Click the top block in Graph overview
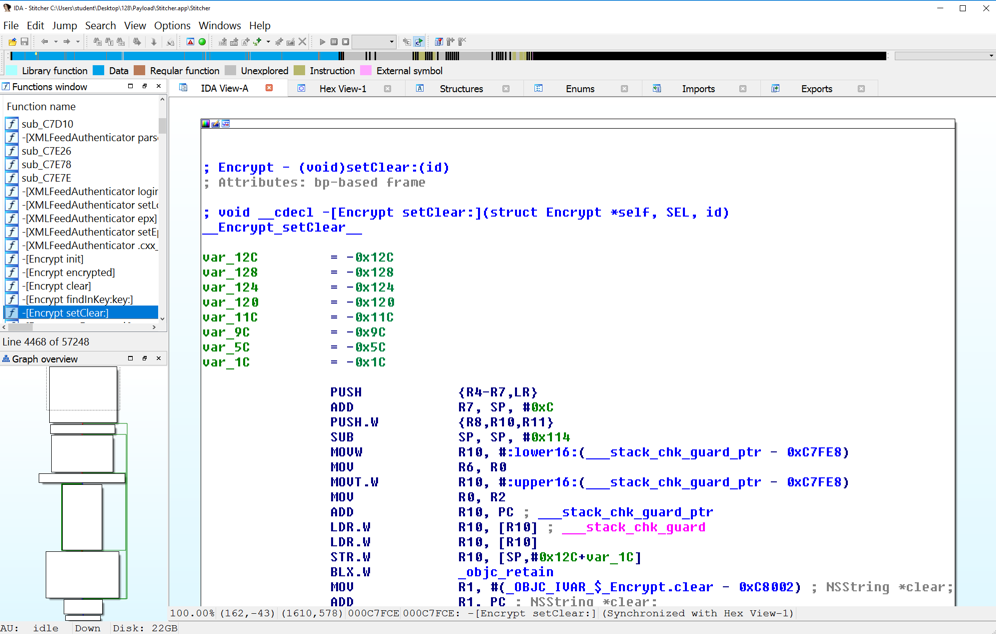996x634 pixels. 83,394
